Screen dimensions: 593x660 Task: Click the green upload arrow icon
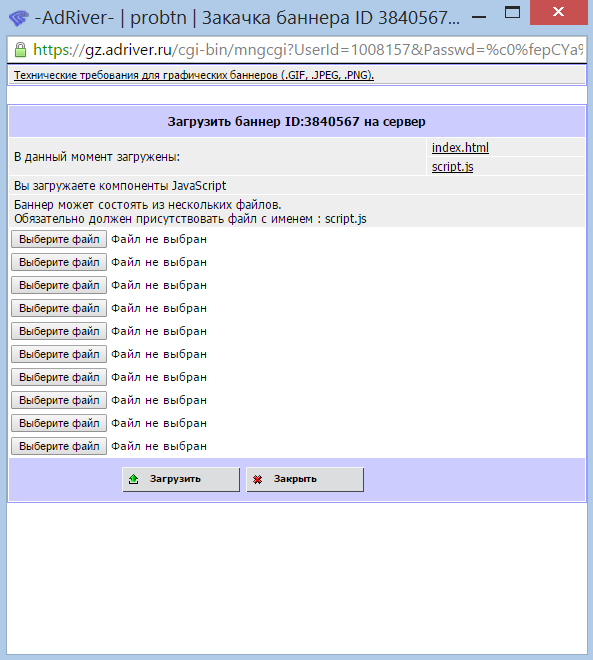133,479
